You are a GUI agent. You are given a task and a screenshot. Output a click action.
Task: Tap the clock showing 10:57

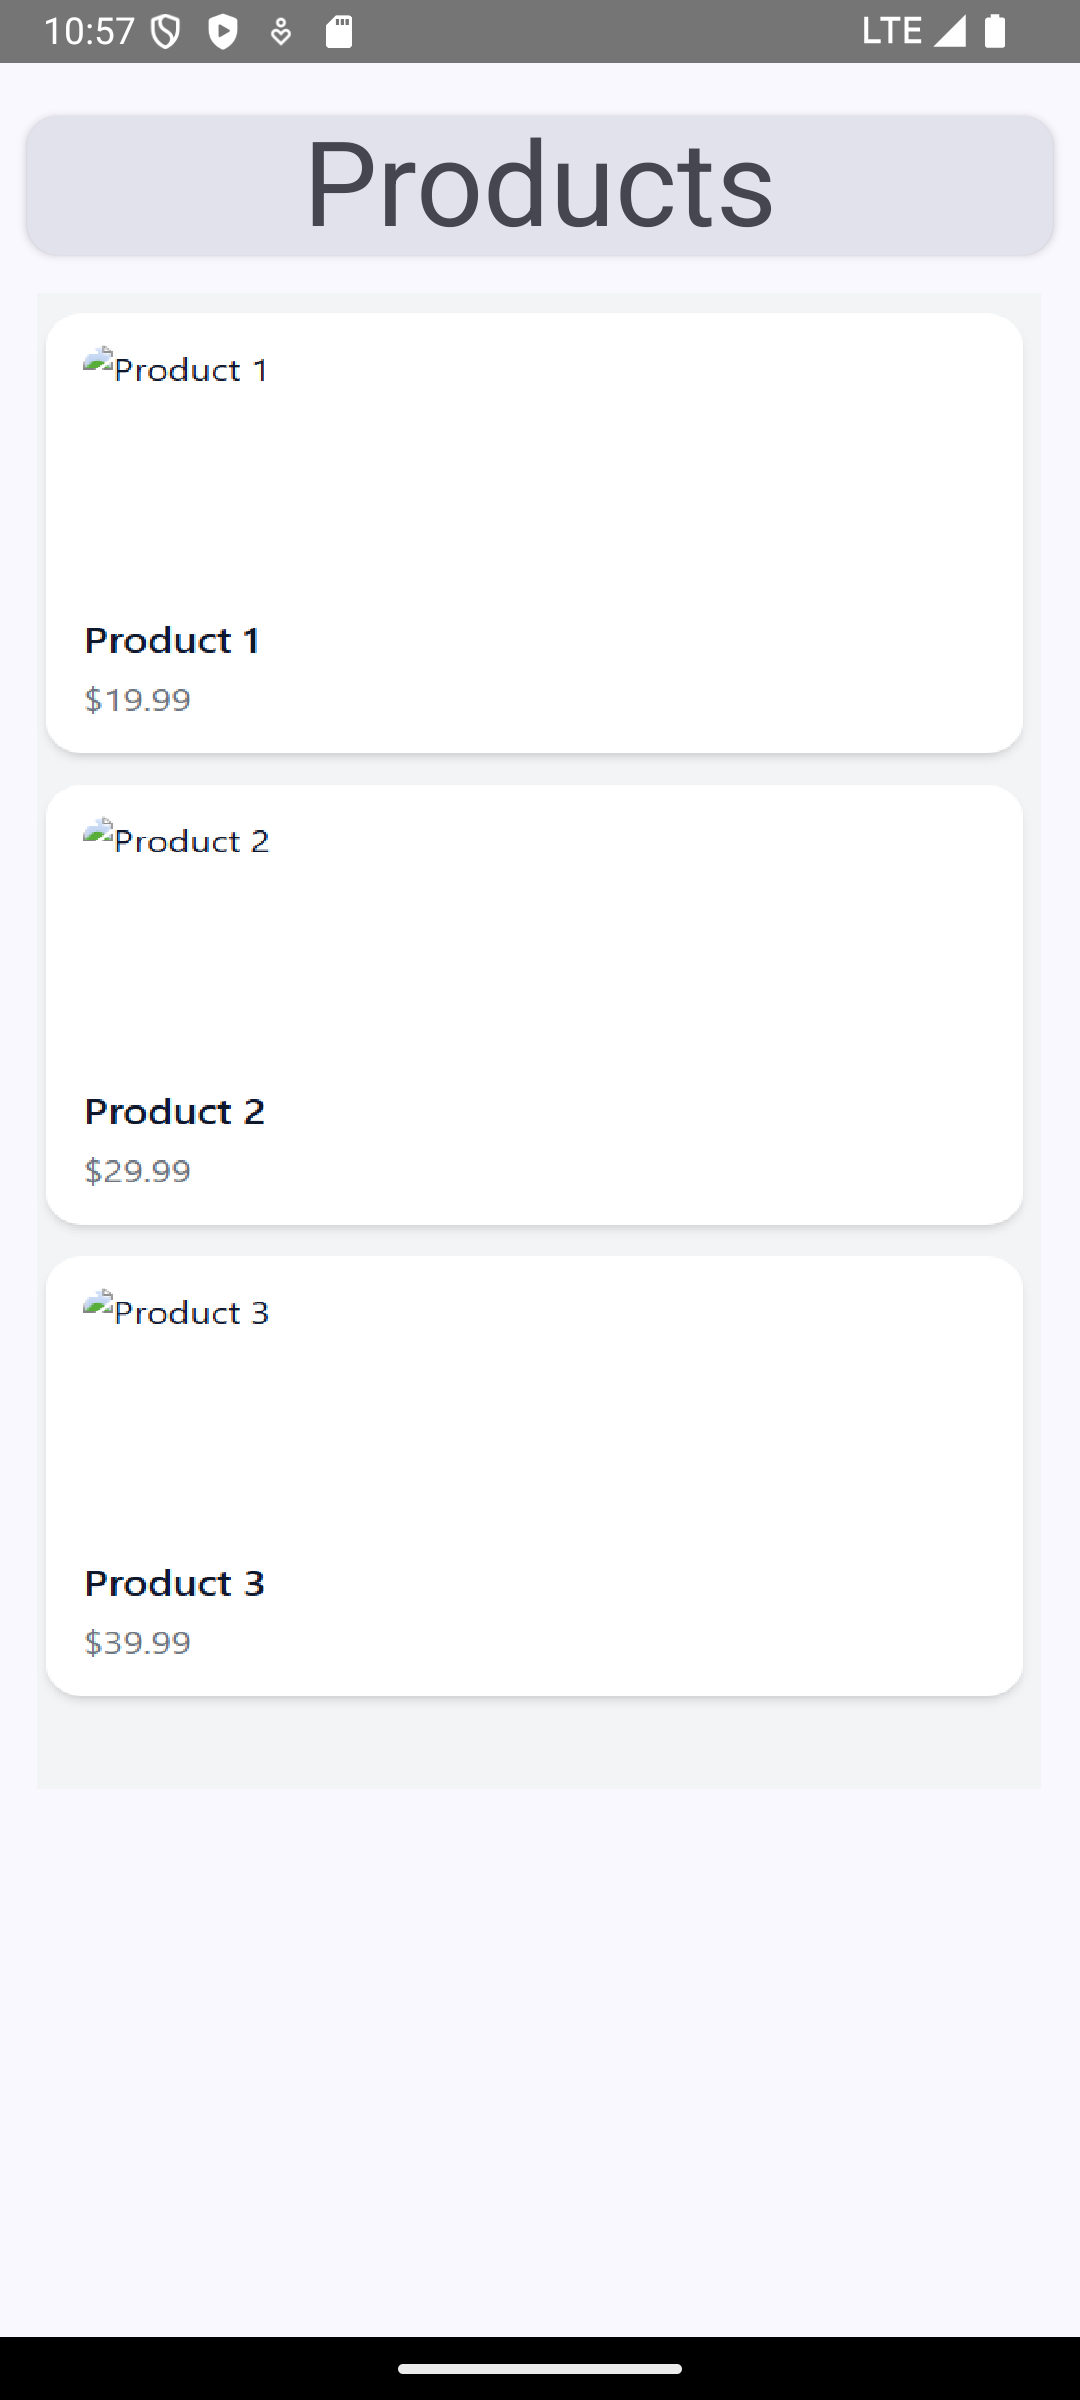coord(90,30)
